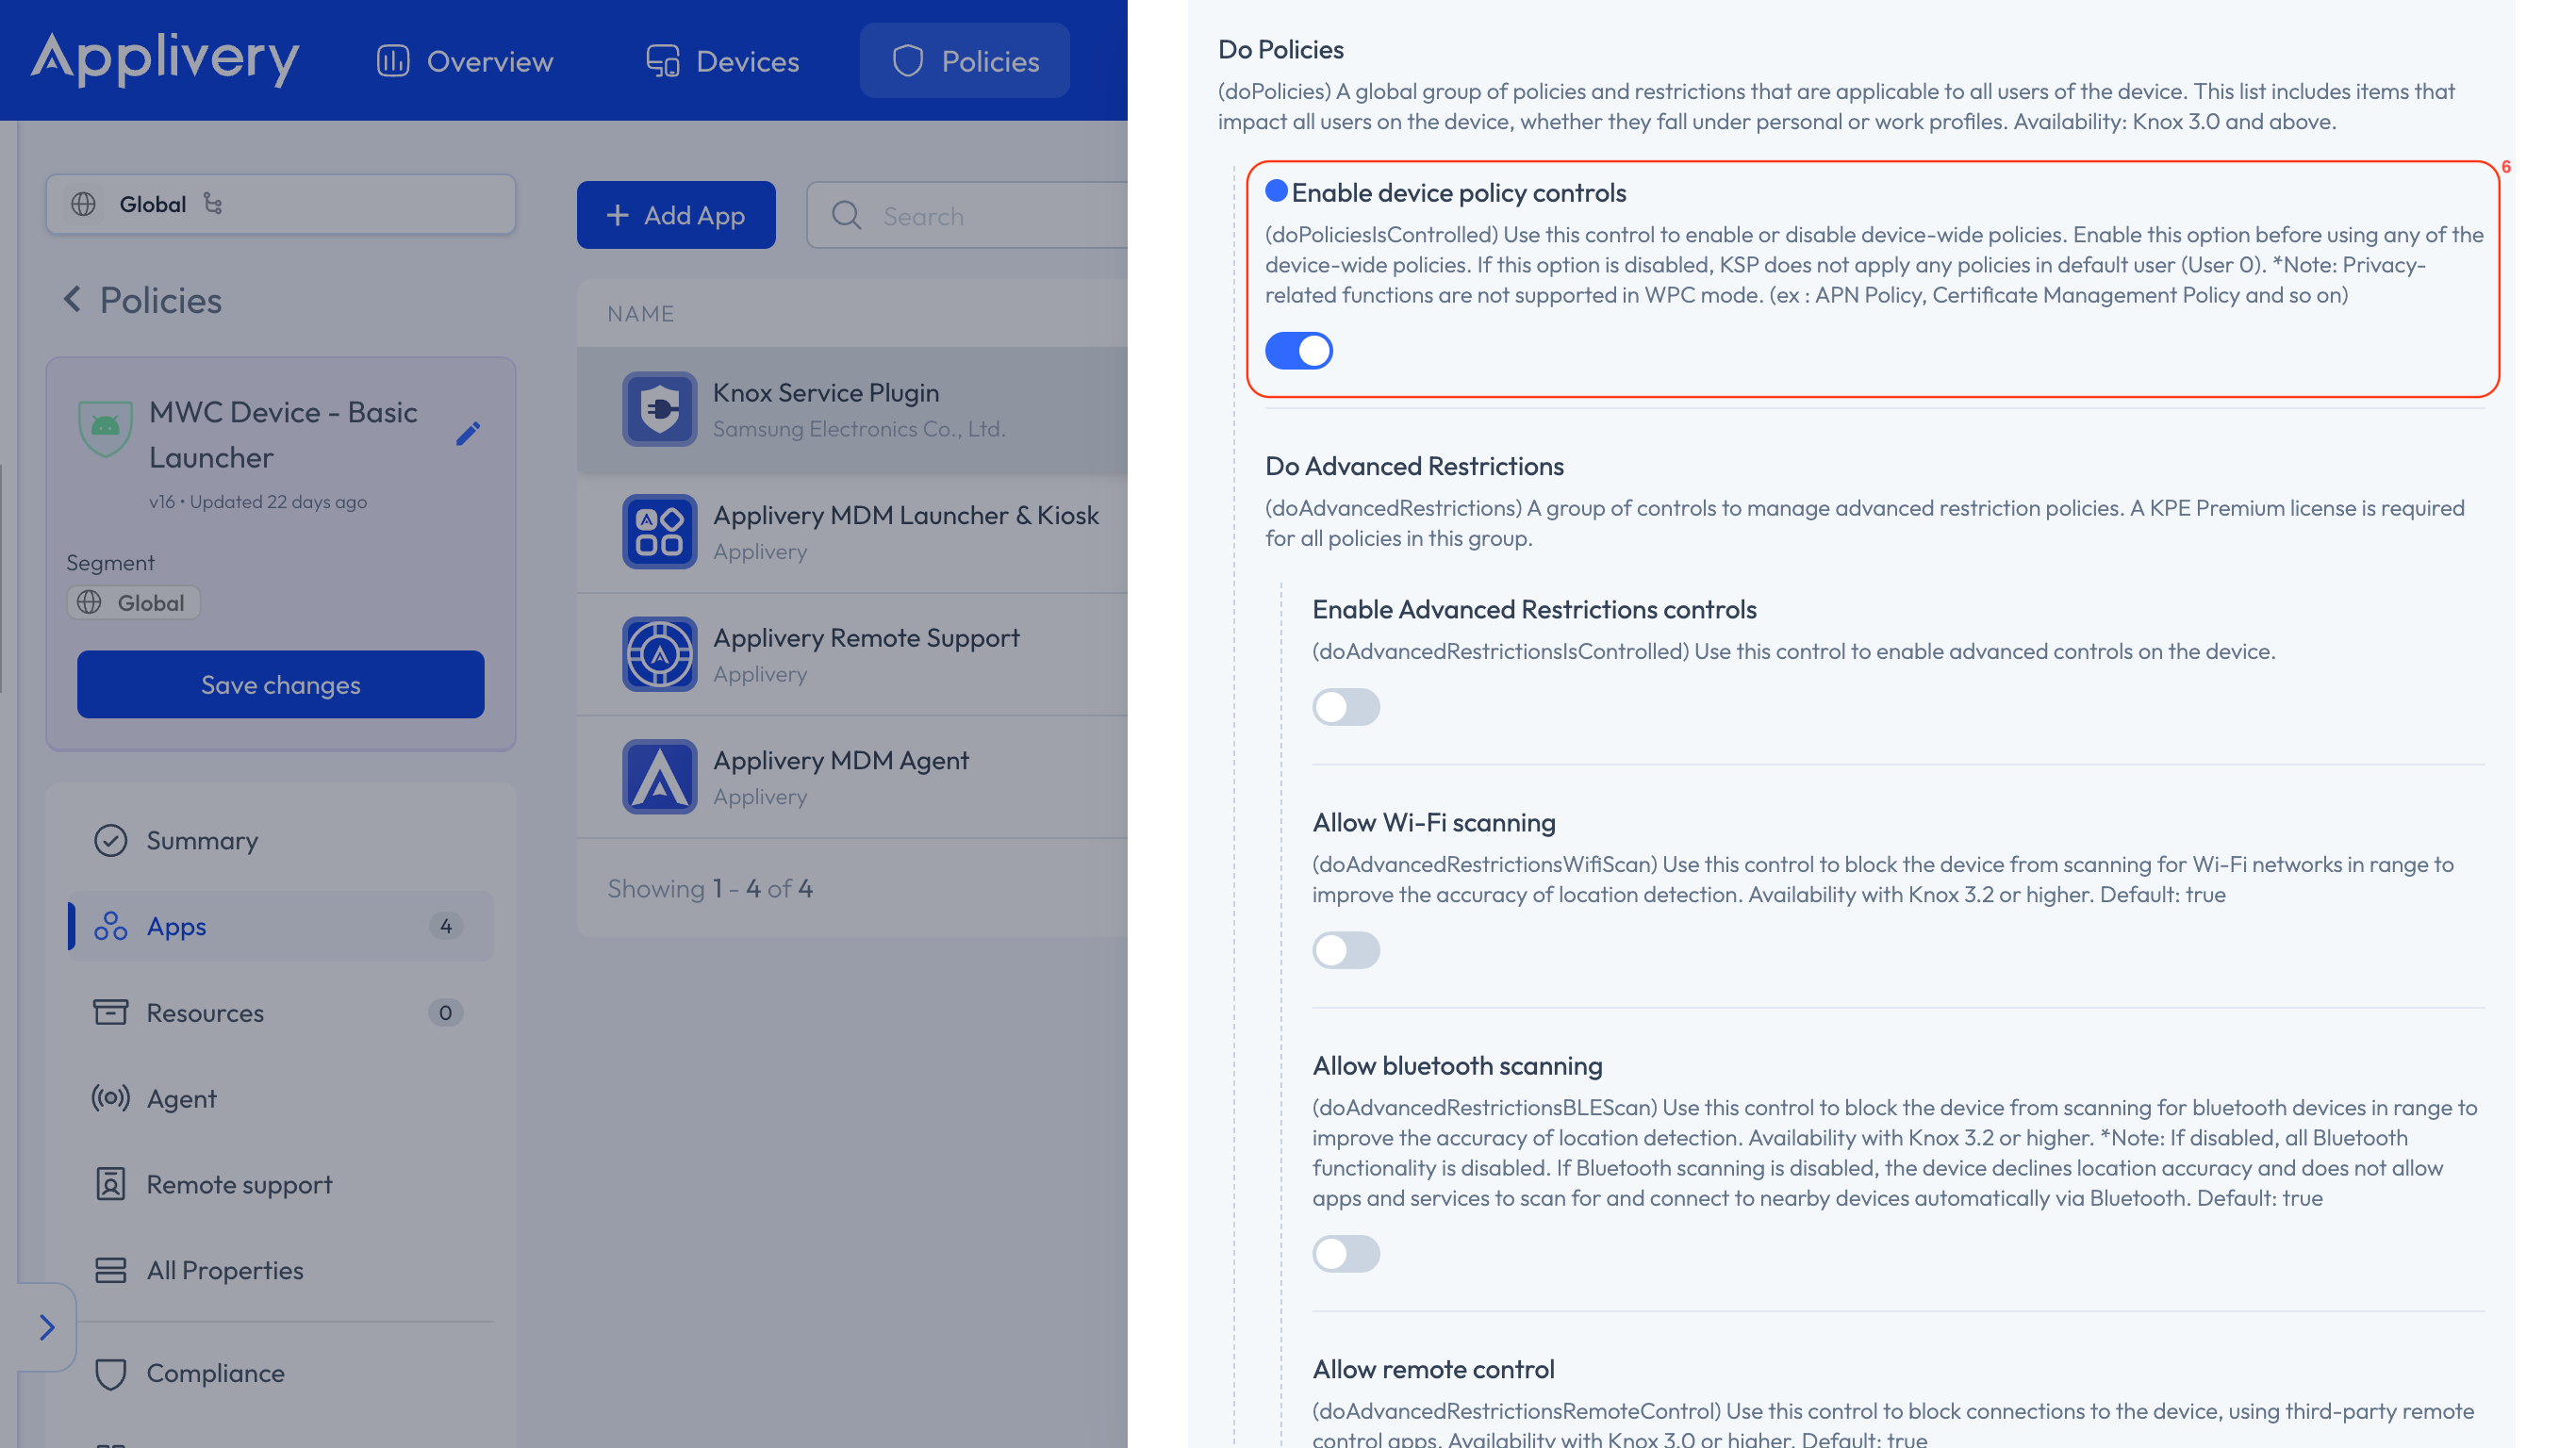Click the Applivery logo
Screen dimensions: 2576x1448
pos(165,60)
